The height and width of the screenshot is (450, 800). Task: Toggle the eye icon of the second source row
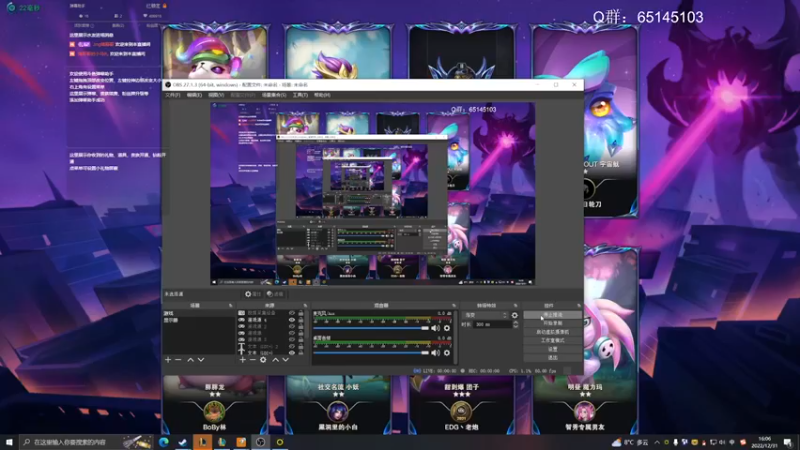pyautogui.click(x=292, y=320)
